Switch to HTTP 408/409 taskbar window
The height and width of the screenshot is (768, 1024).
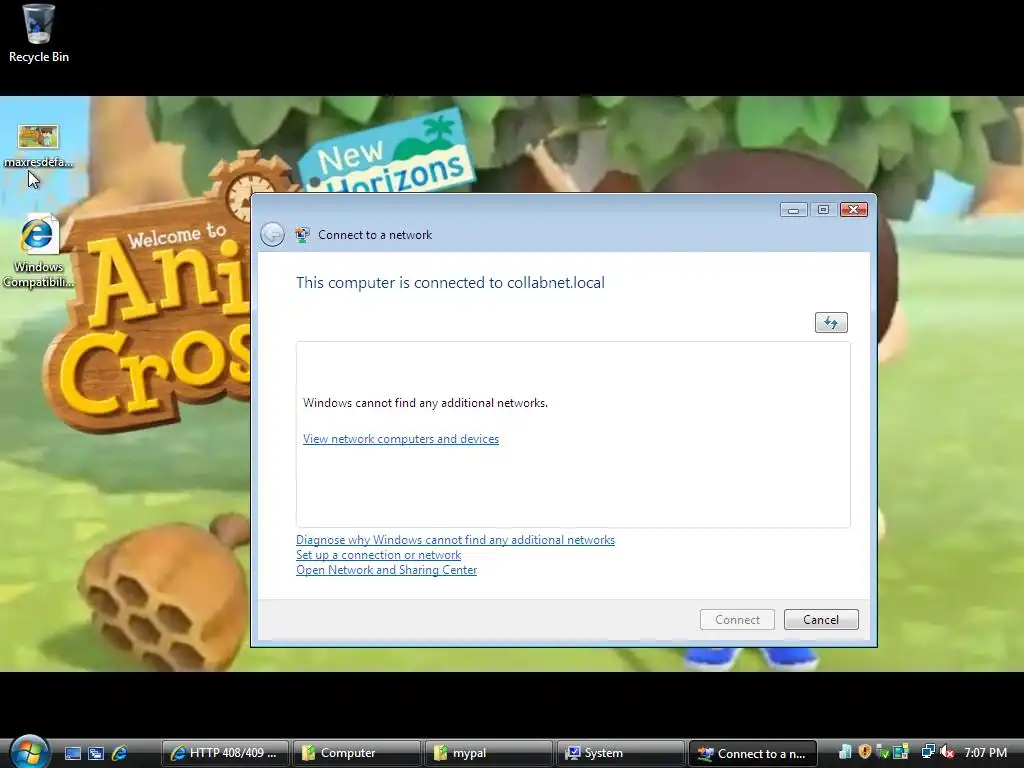tap(225, 753)
